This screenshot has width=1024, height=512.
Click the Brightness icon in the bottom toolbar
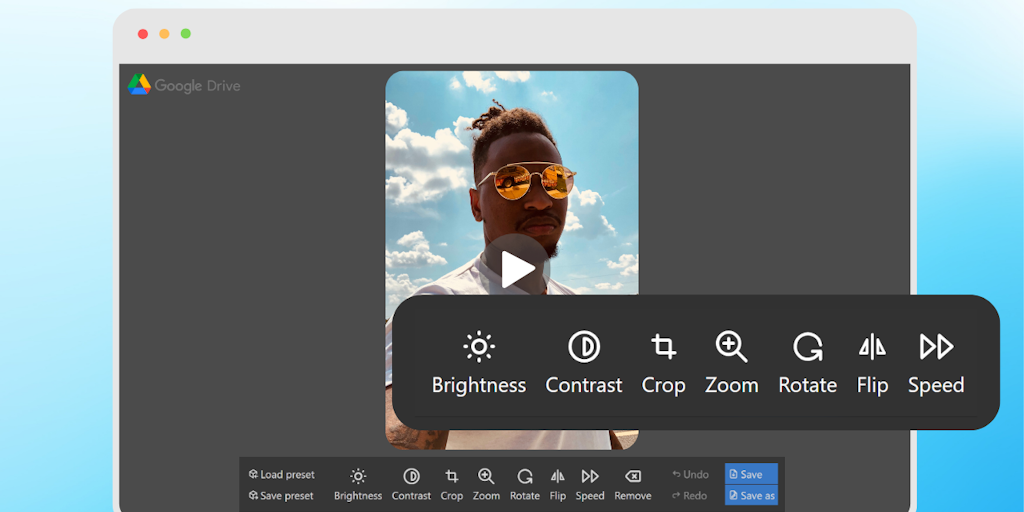tap(358, 477)
